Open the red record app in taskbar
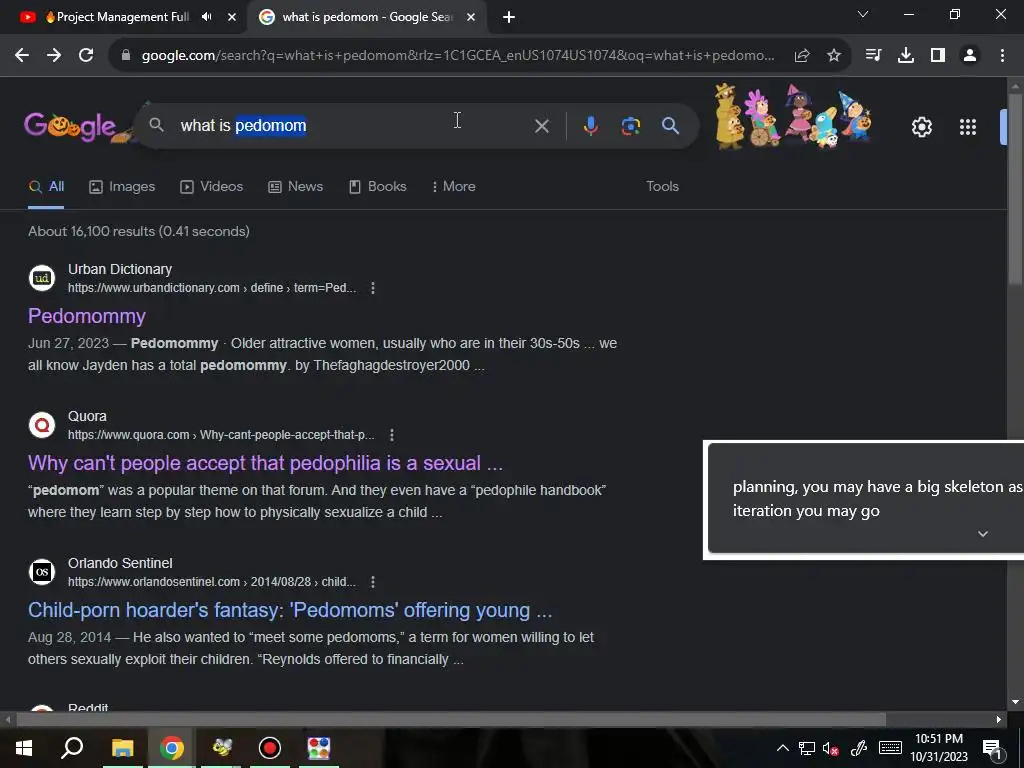Screen dimensions: 1024x768 270,748
